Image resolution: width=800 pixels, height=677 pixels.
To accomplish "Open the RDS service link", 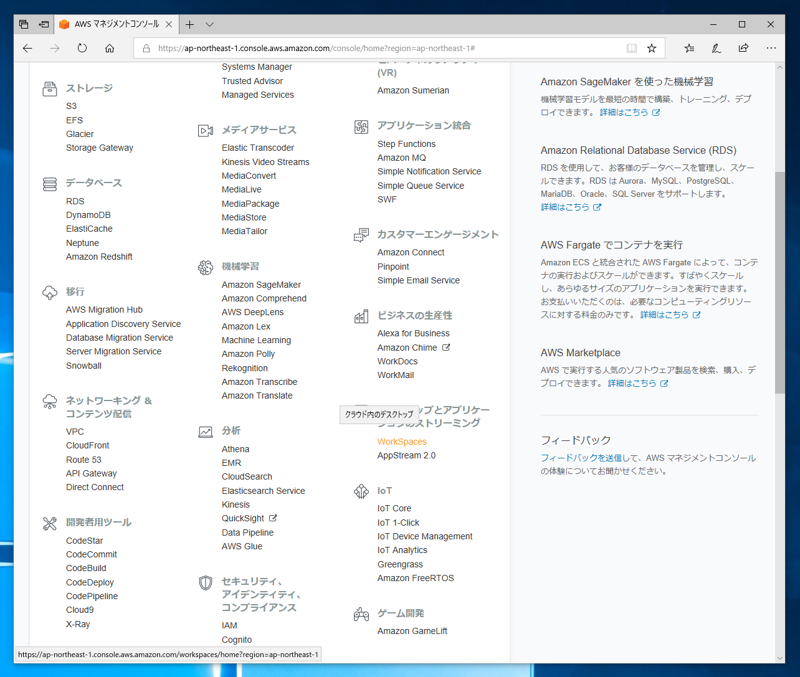I will tap(75, 202).
